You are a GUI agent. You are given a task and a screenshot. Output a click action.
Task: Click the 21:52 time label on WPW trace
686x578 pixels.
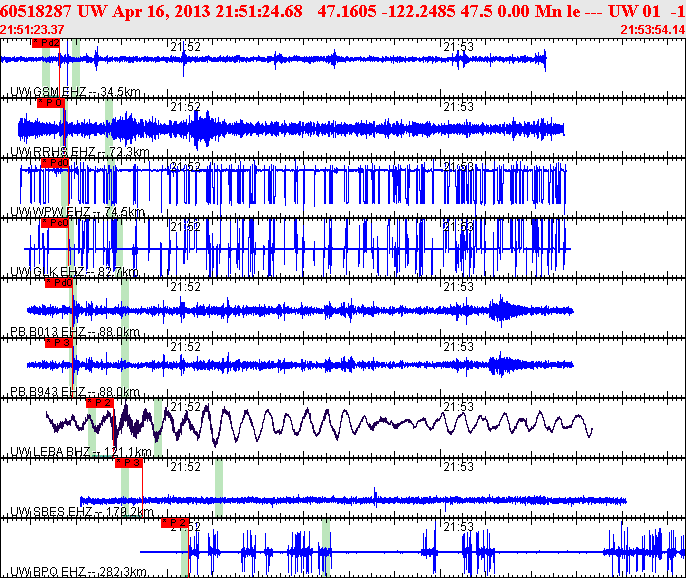186,167
